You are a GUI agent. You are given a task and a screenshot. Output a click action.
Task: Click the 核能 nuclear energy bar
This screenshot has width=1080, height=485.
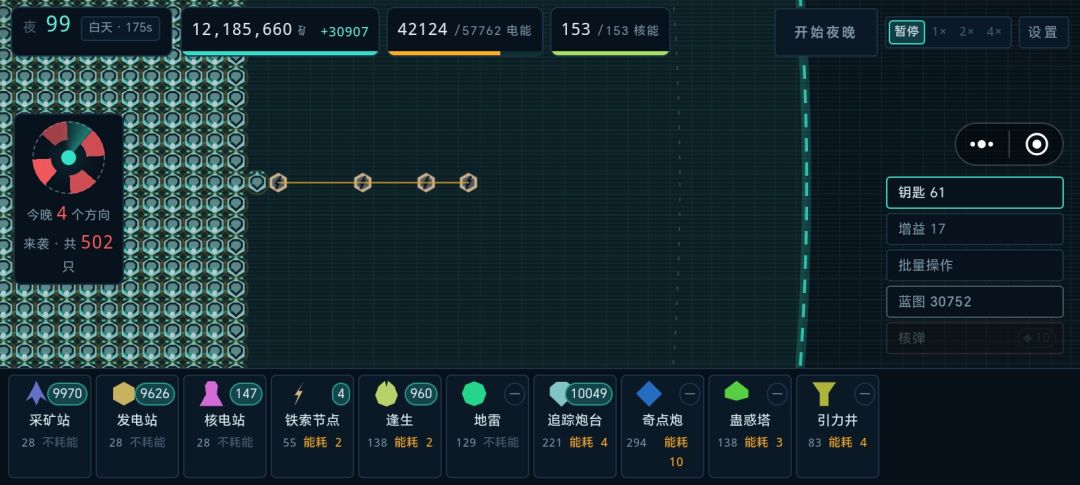pos(610,52)
